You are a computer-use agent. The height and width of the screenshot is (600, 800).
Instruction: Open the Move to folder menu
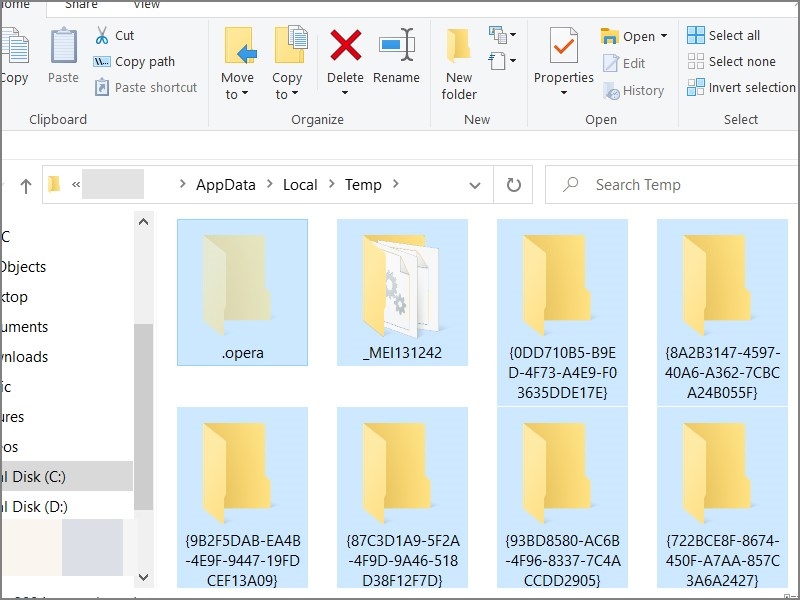pyautogui.click(x=237, y=64)
